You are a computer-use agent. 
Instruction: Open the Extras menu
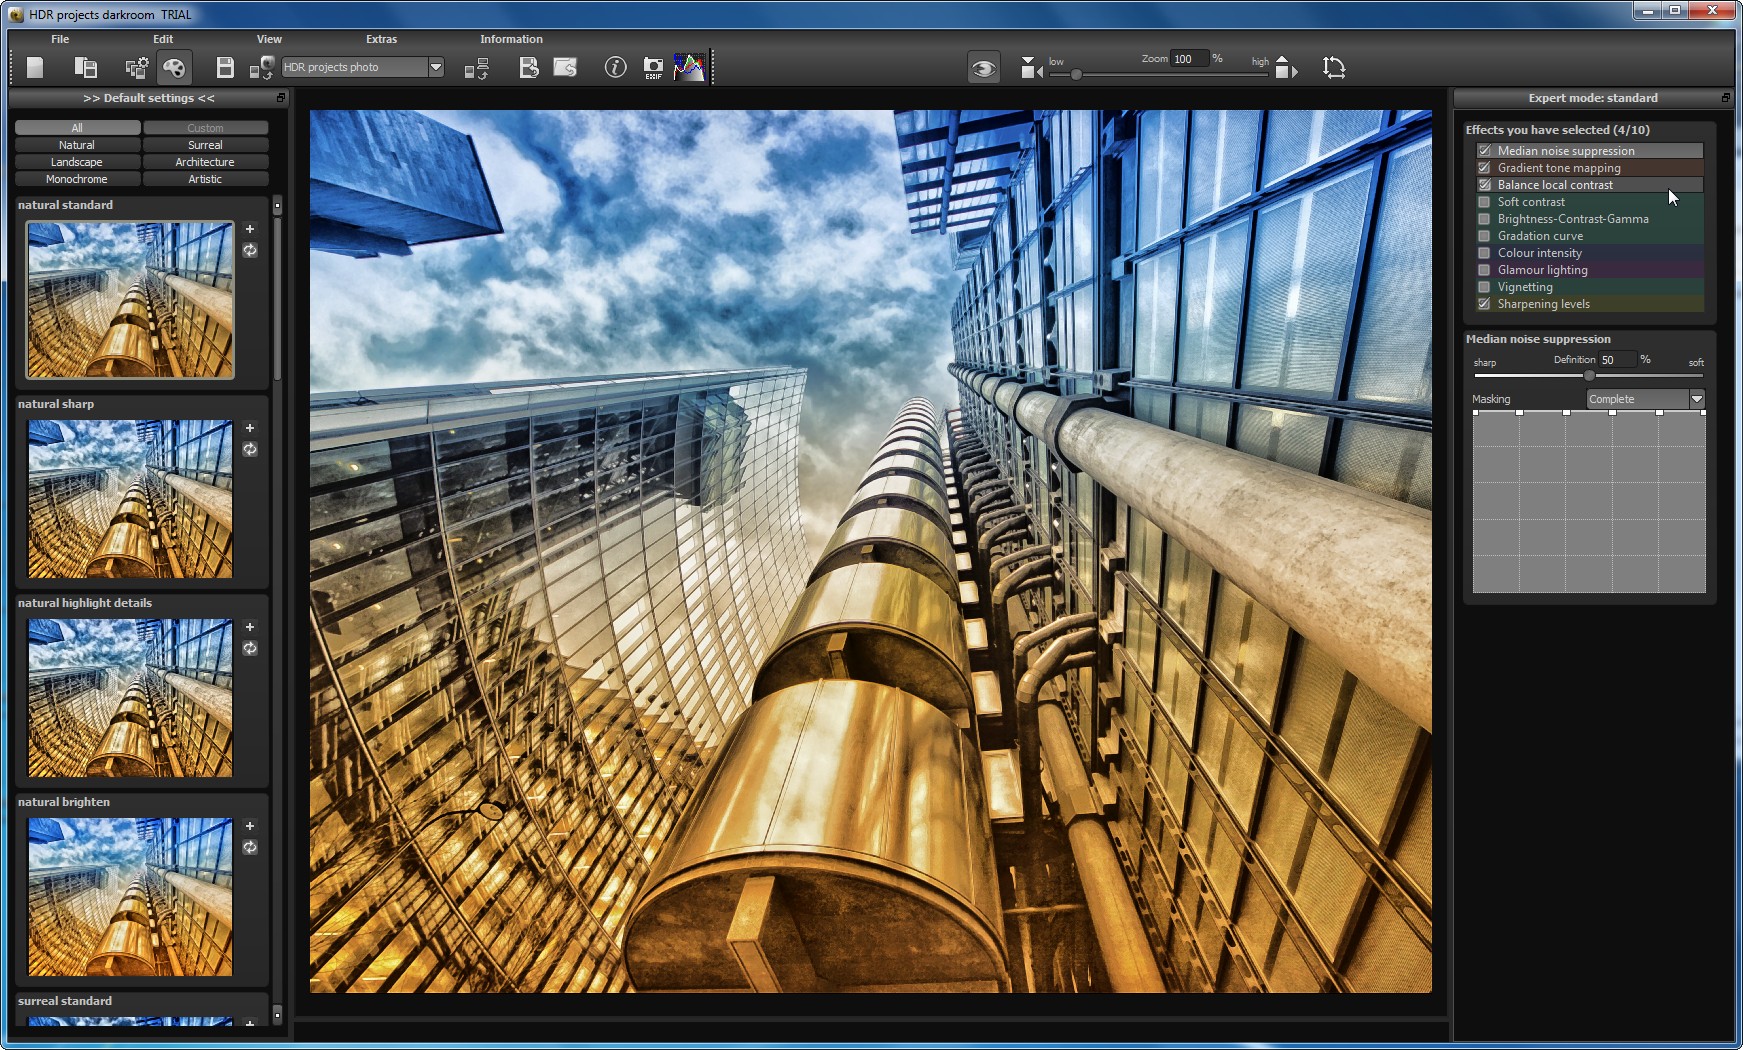[x=381, y=39]
